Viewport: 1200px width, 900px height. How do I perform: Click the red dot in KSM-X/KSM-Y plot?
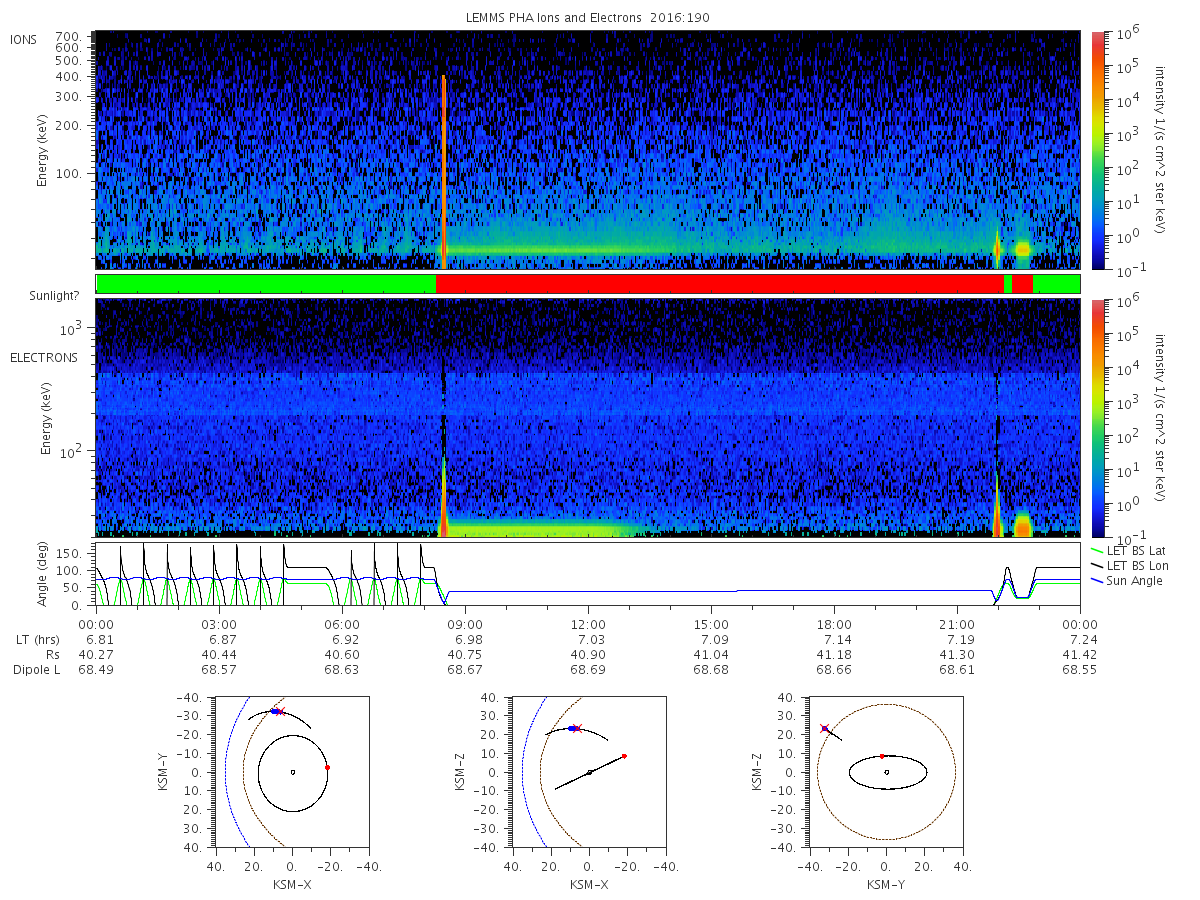(x=327, y=767)
